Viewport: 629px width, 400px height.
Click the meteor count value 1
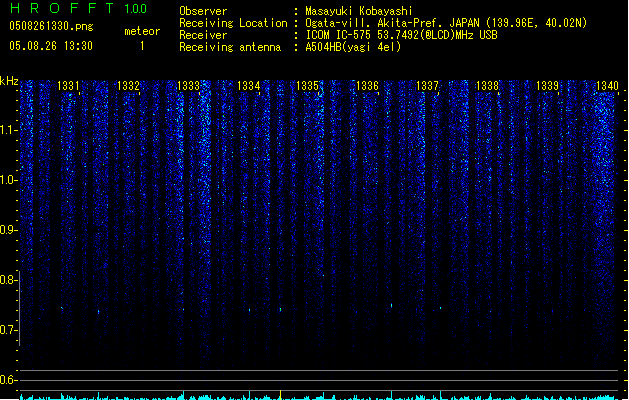click(x=142, y=46)
